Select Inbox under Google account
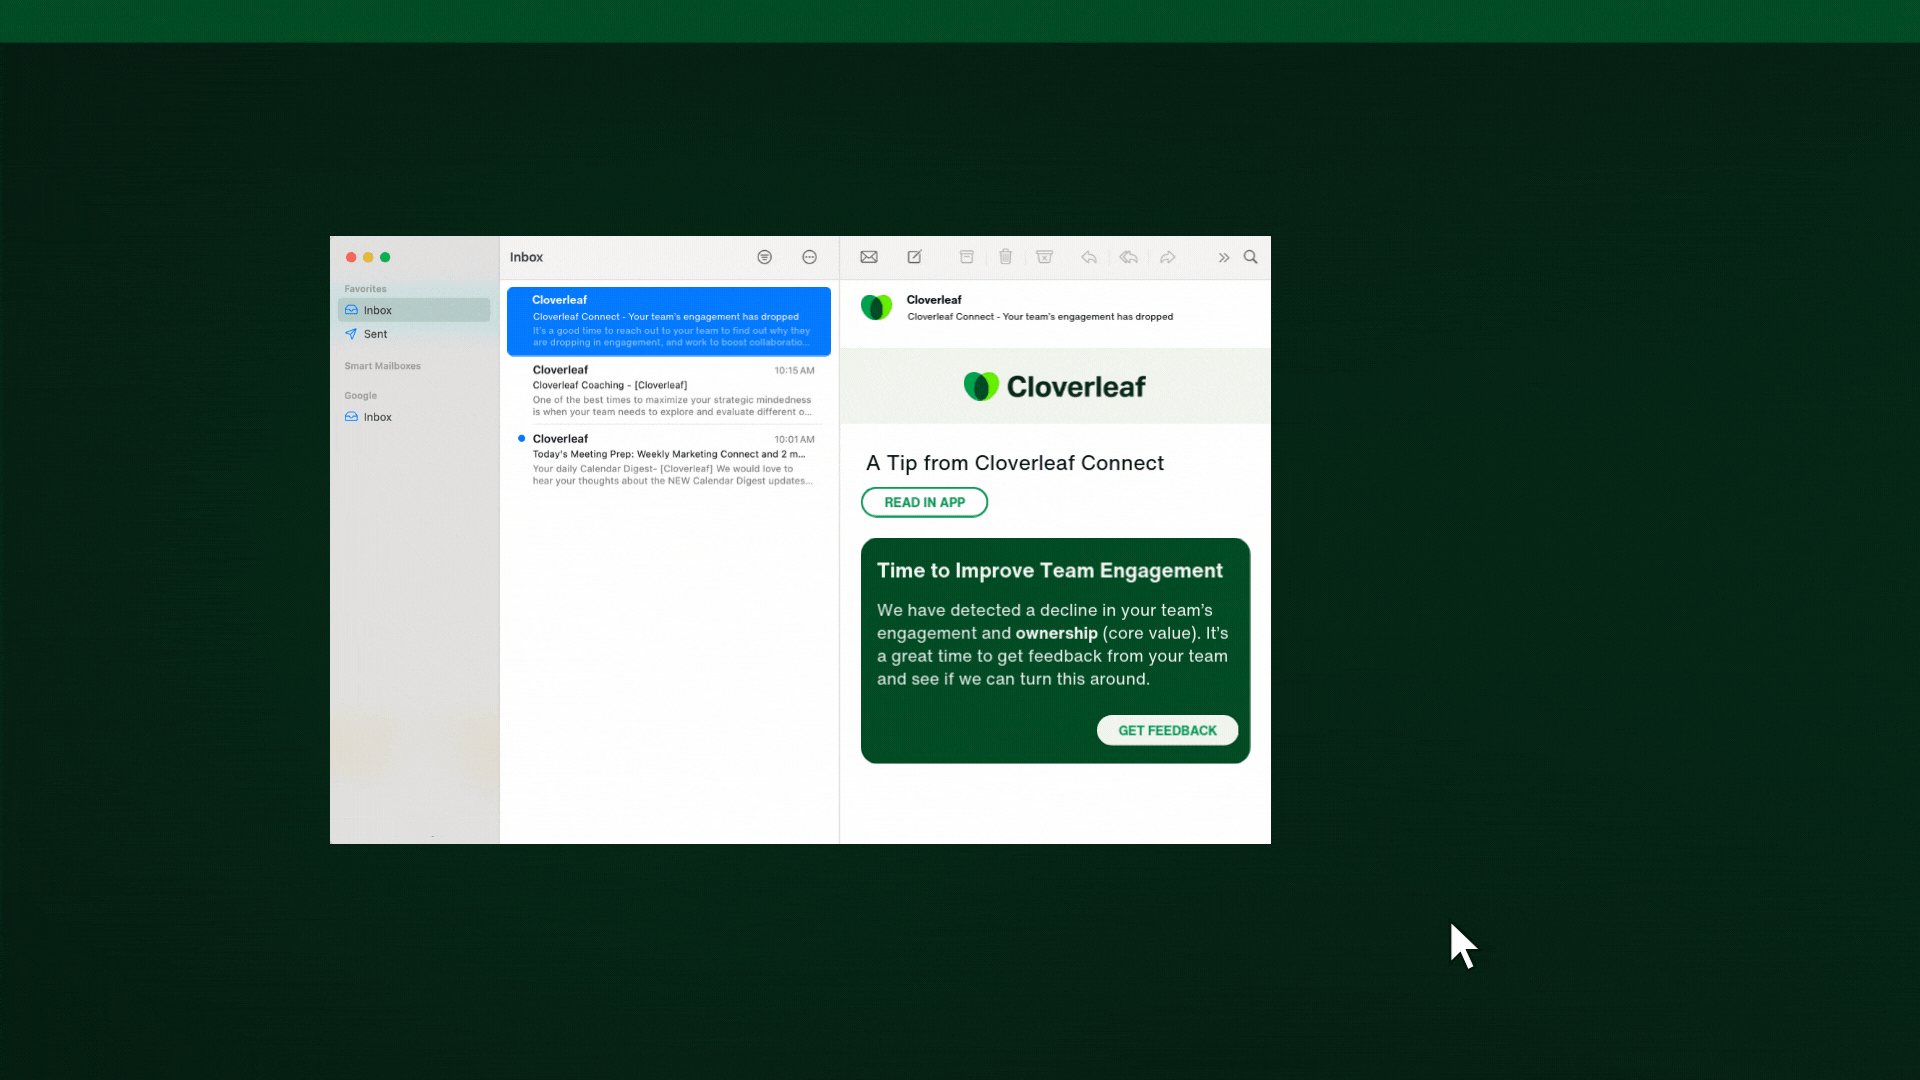 [x=378, y=417]
